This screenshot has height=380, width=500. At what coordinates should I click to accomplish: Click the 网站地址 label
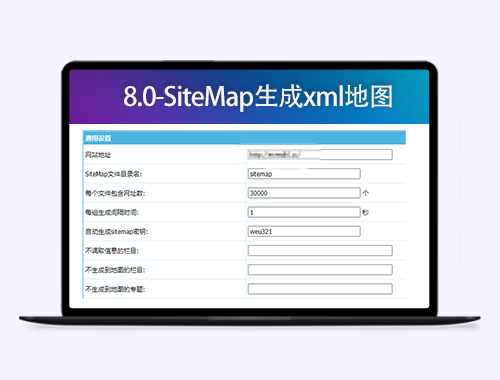click(98, 155)
